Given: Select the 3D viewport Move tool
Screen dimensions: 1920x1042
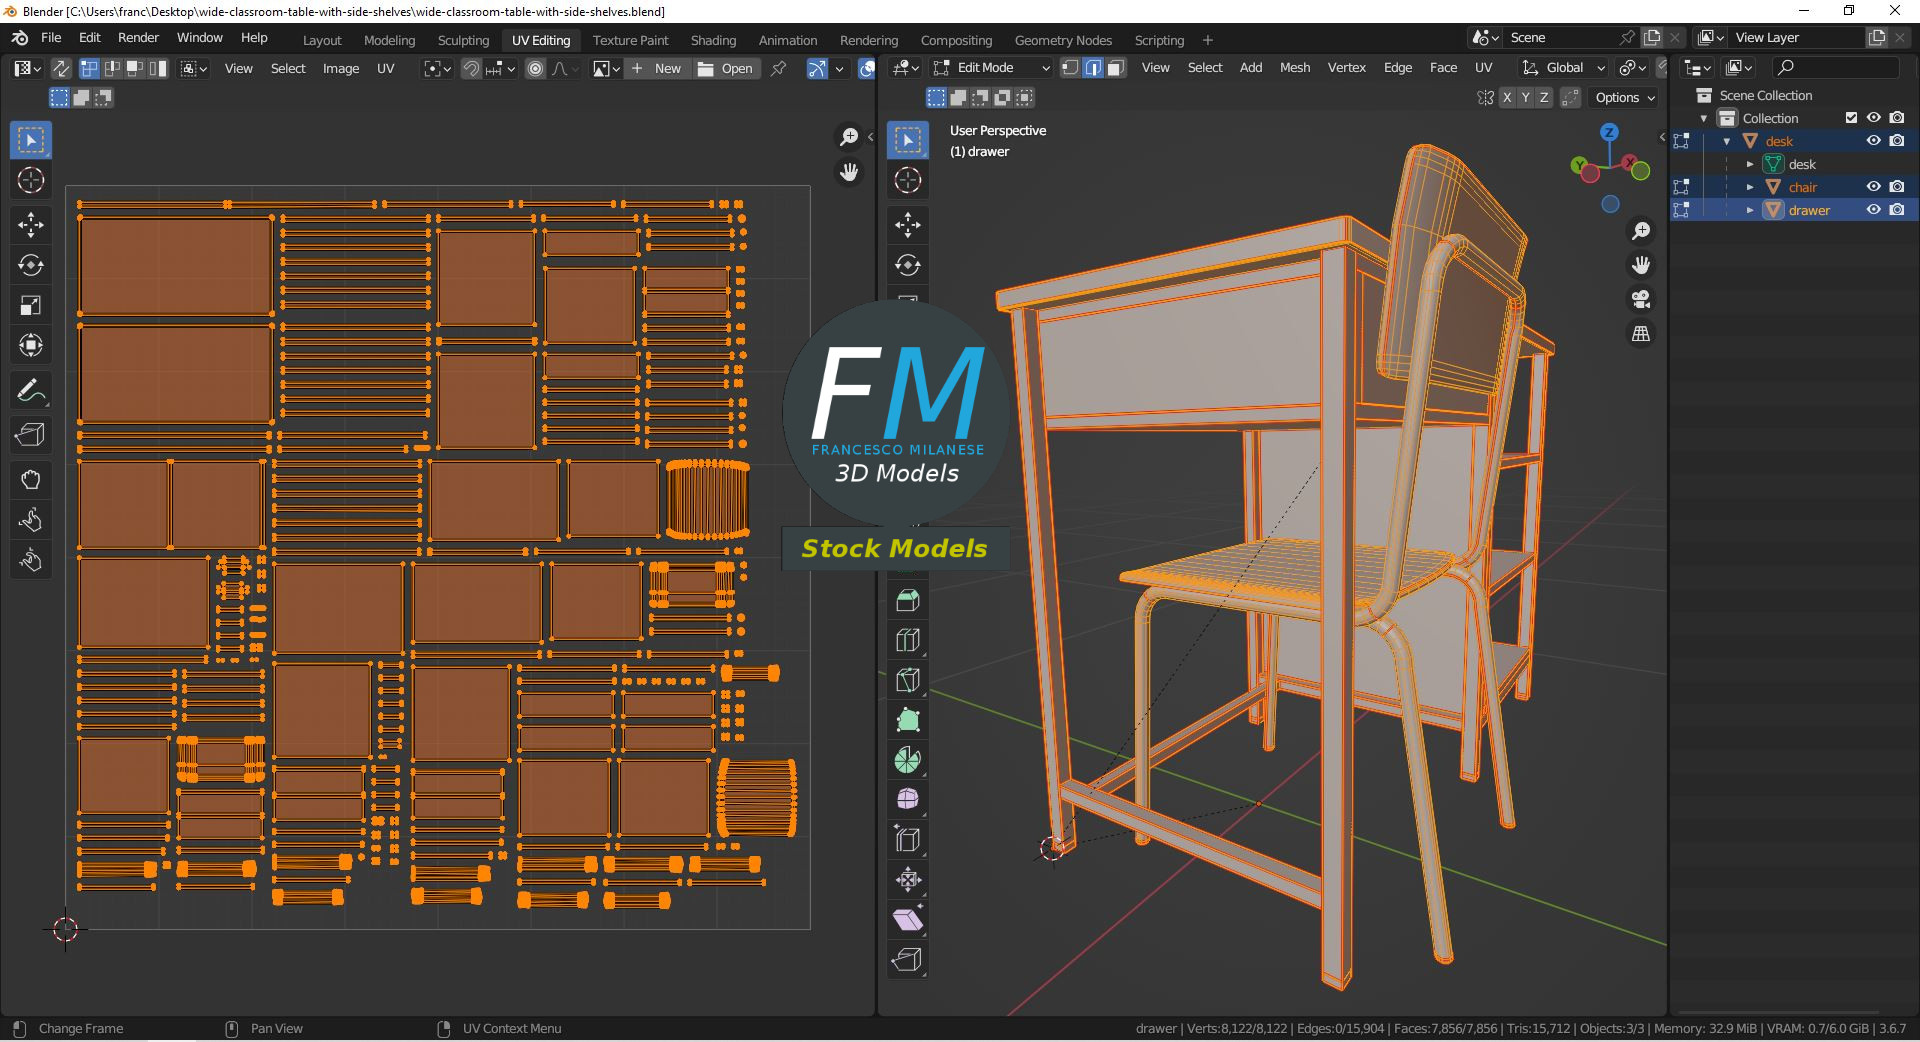Looking at the screenshot, I should pyautogui.click(x=908, y=224).
